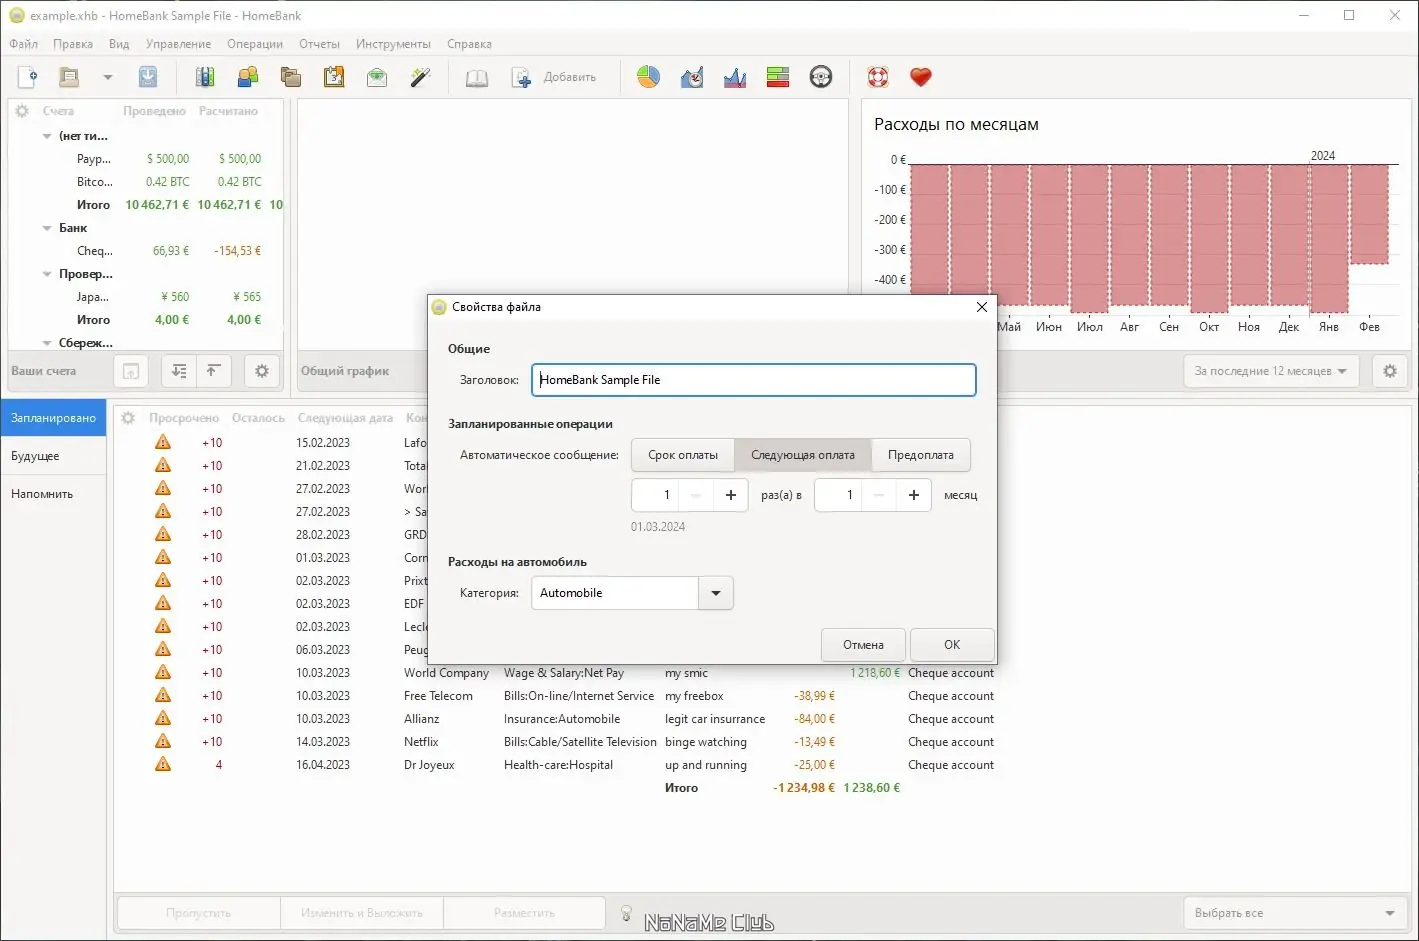Open the Справка menu
This screenshot has height=941, width=1419.
pyautogui.click(x=469, y=44)
